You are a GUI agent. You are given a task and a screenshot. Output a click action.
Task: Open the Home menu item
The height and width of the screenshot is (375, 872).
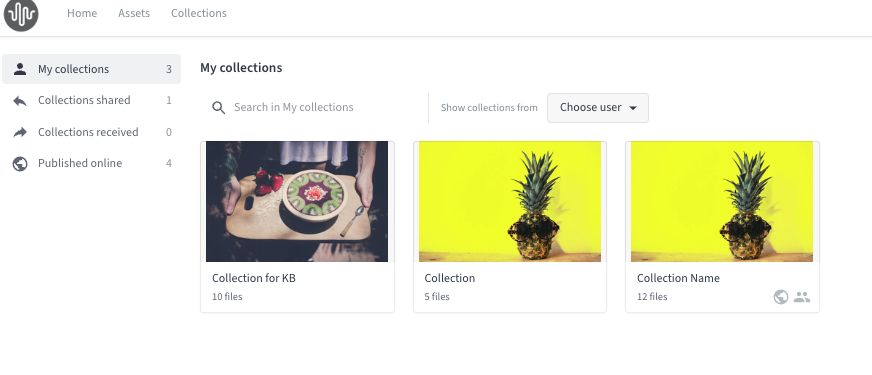coord(82,13)
